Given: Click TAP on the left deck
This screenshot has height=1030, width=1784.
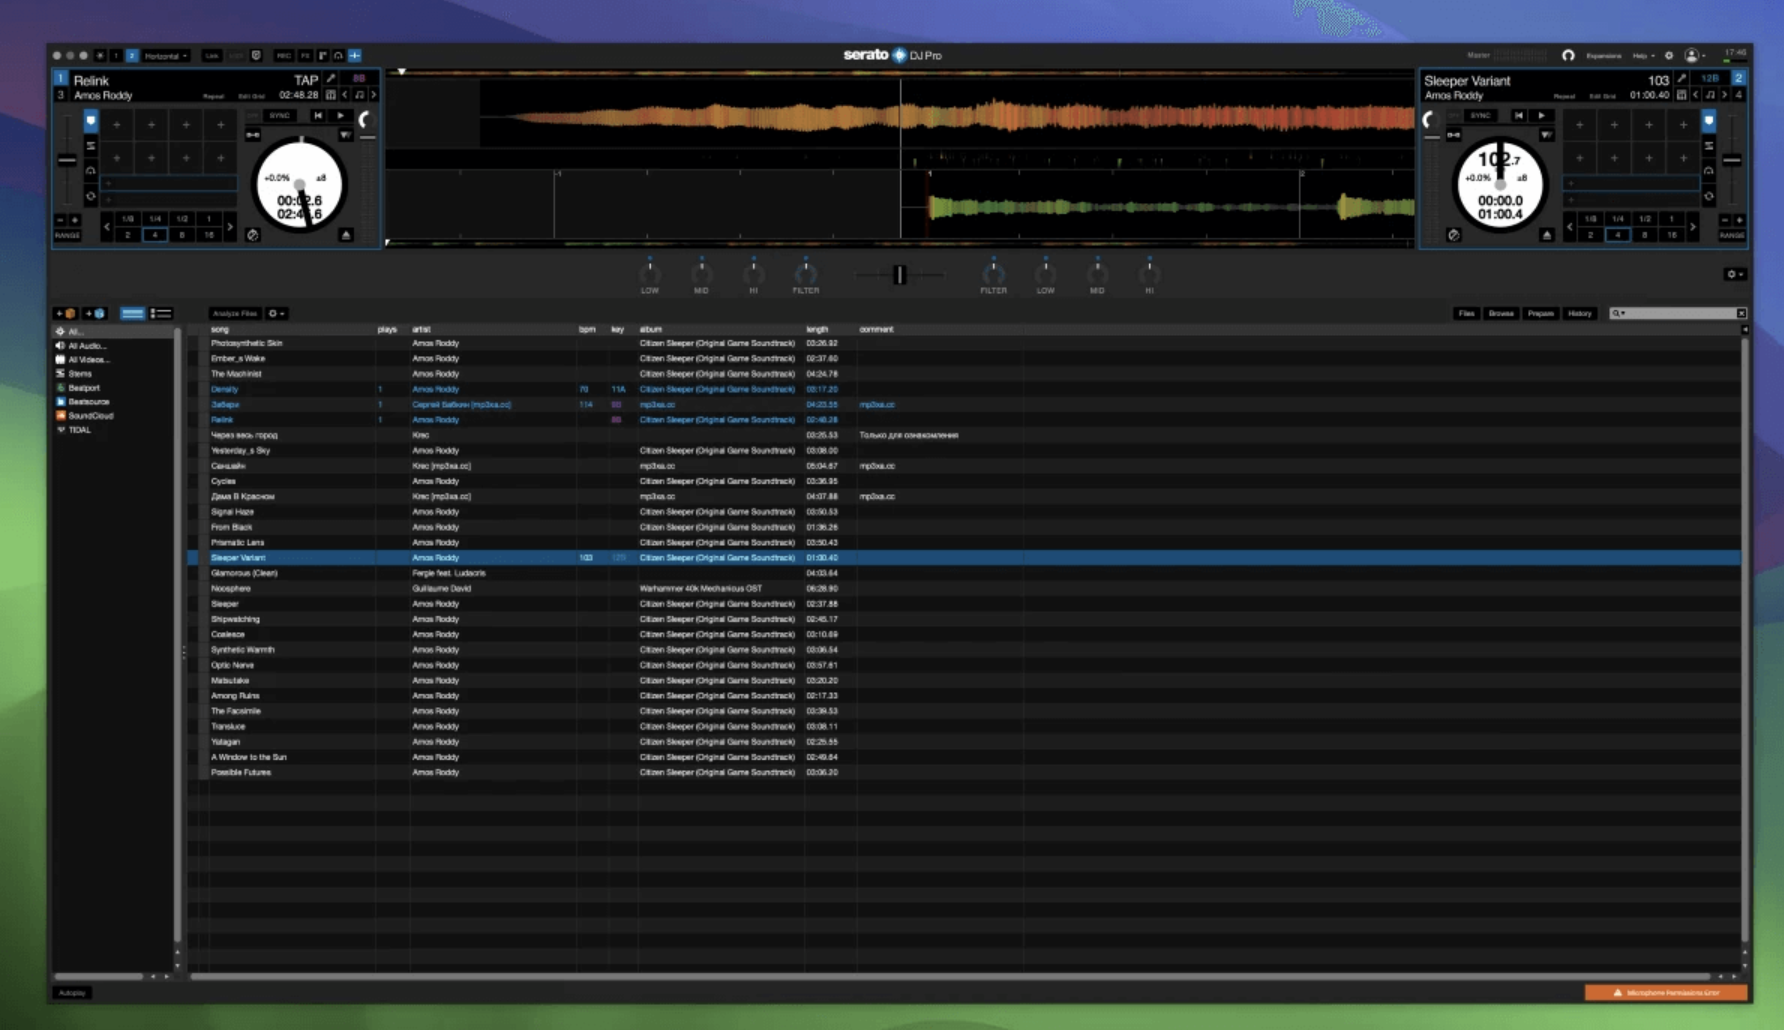Looking at the screenshot, I should click(306, 79).
